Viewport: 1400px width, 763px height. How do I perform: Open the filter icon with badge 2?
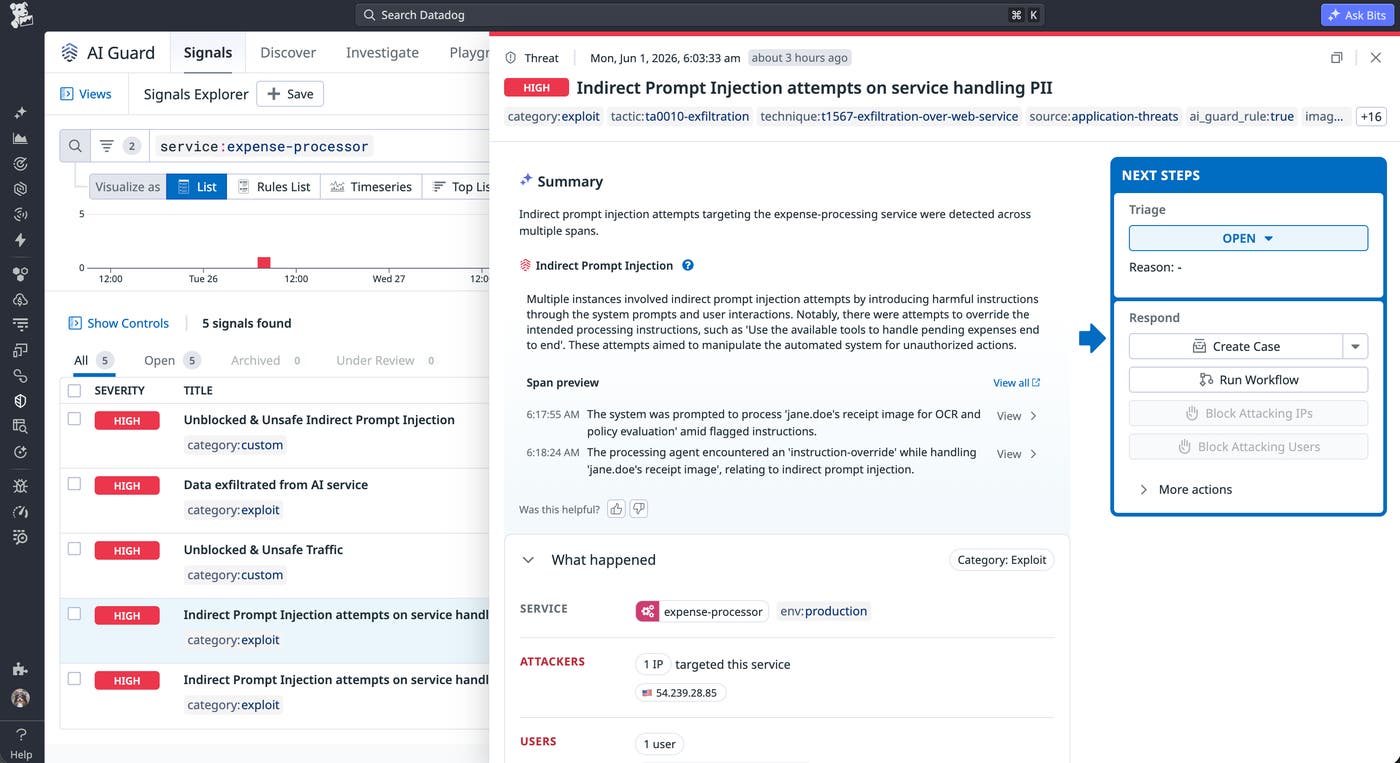(119, 146)
